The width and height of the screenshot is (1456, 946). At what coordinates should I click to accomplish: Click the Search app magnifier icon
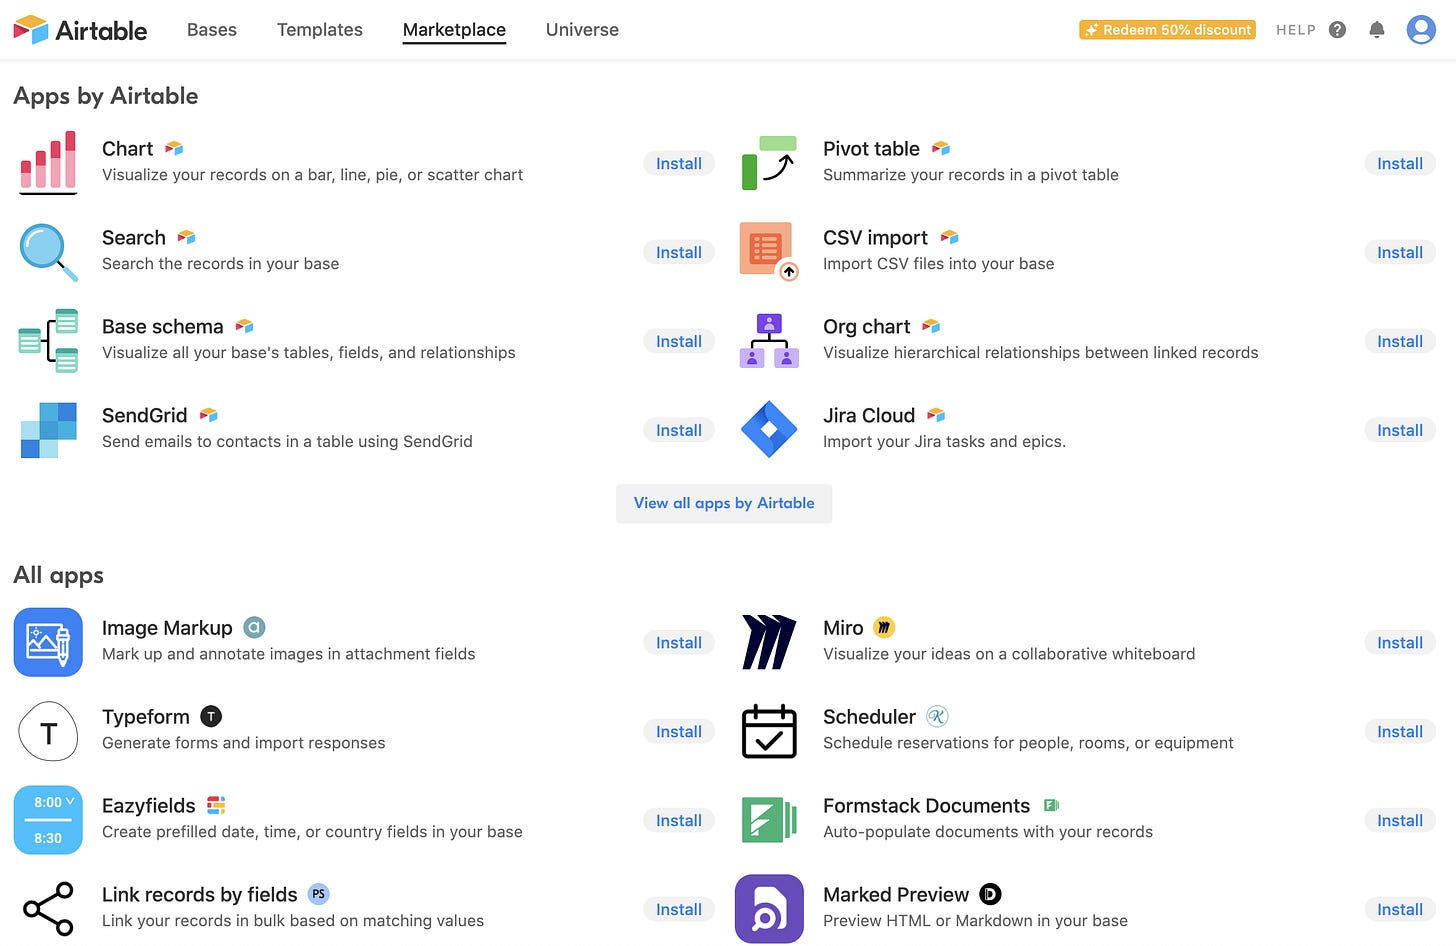48,251
